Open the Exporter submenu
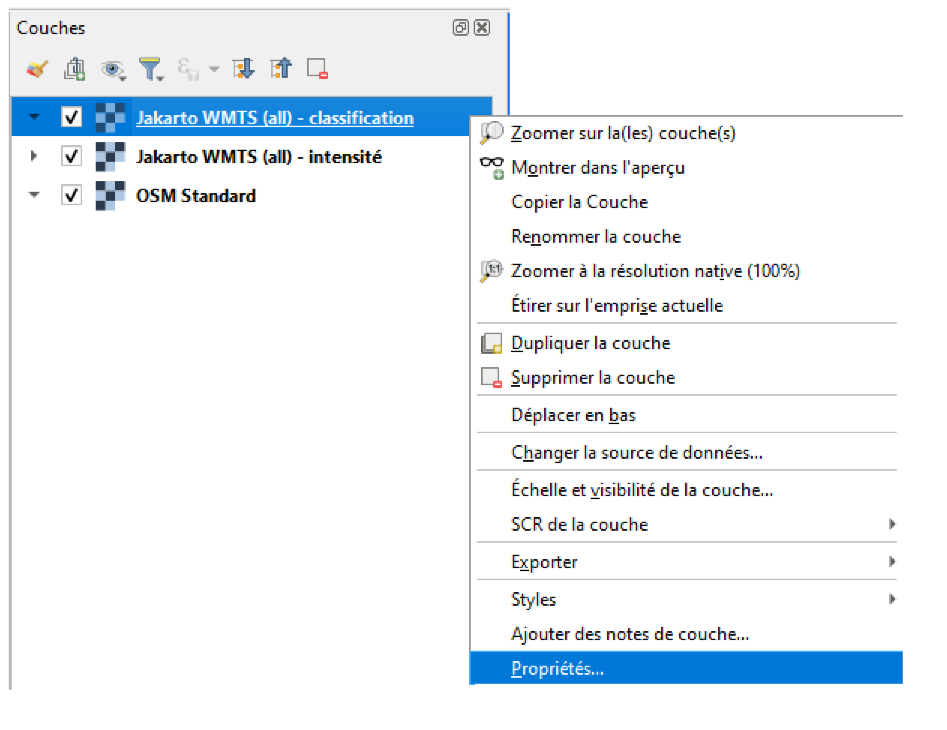The image size is (947, 730). pyautogui.click(x=544, y=562)
